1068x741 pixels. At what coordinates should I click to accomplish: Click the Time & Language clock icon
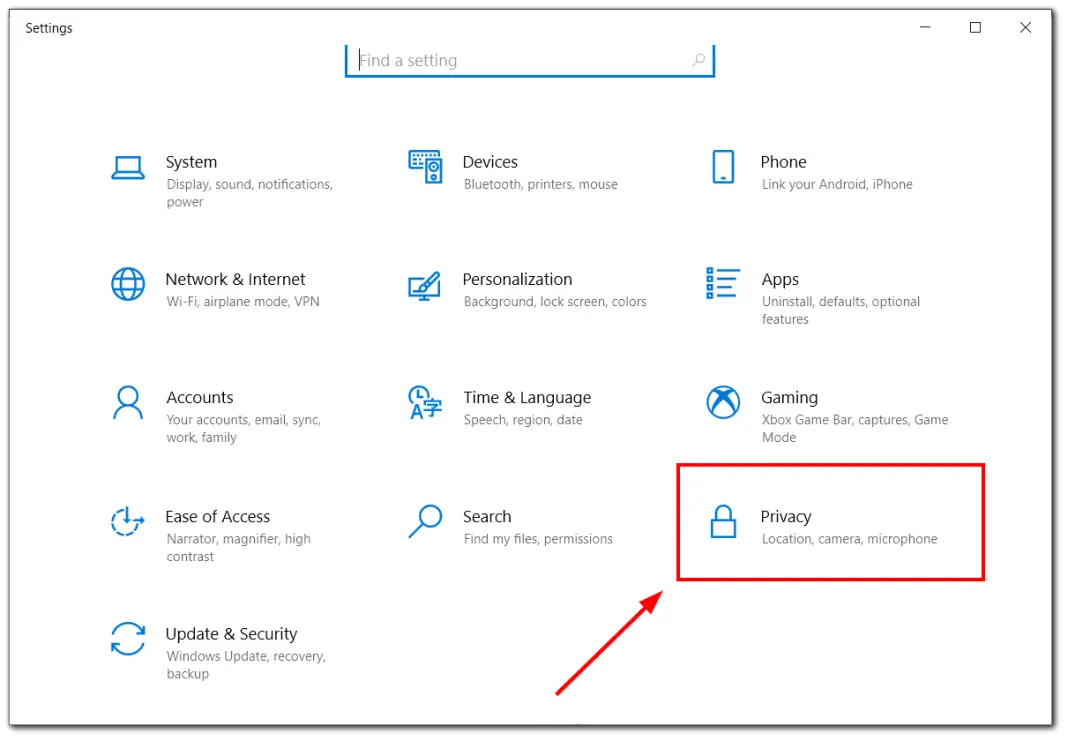(x=425, y=402)
